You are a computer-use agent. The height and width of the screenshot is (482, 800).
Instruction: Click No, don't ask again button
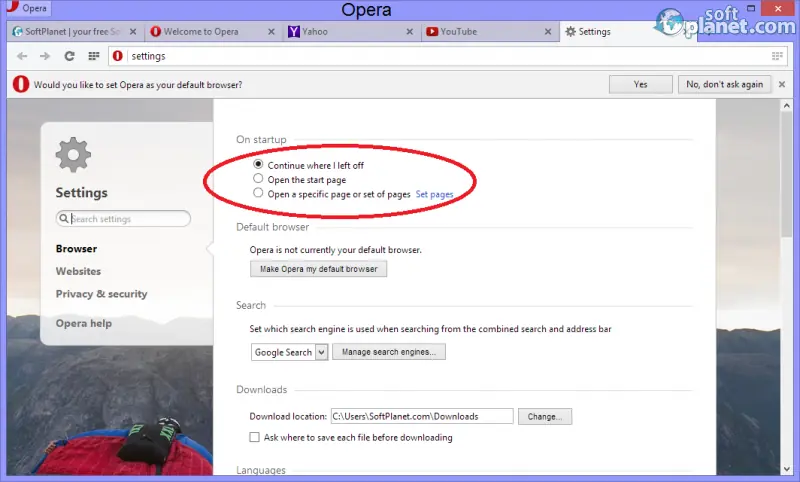[x=724, y=85]
